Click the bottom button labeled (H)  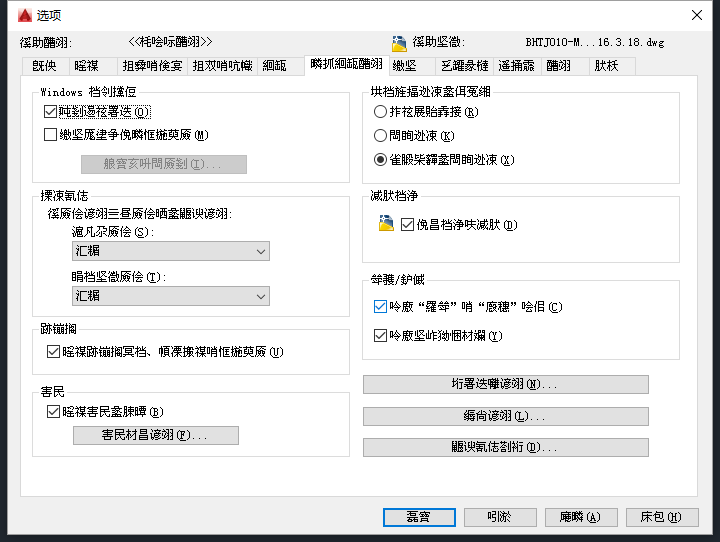[x=662, y=517]
